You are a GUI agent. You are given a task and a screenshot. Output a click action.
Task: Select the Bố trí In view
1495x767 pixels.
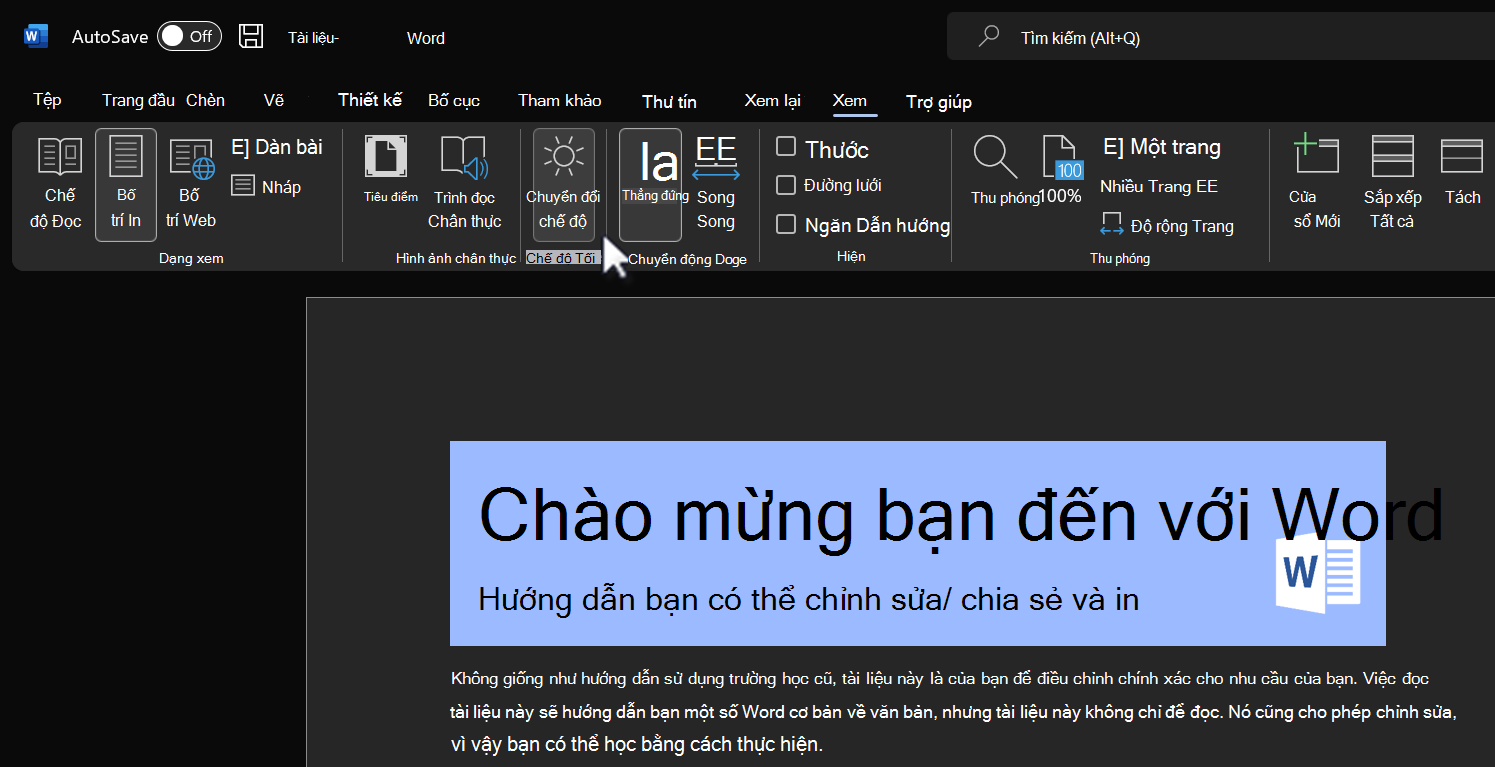tap(126, 185)
